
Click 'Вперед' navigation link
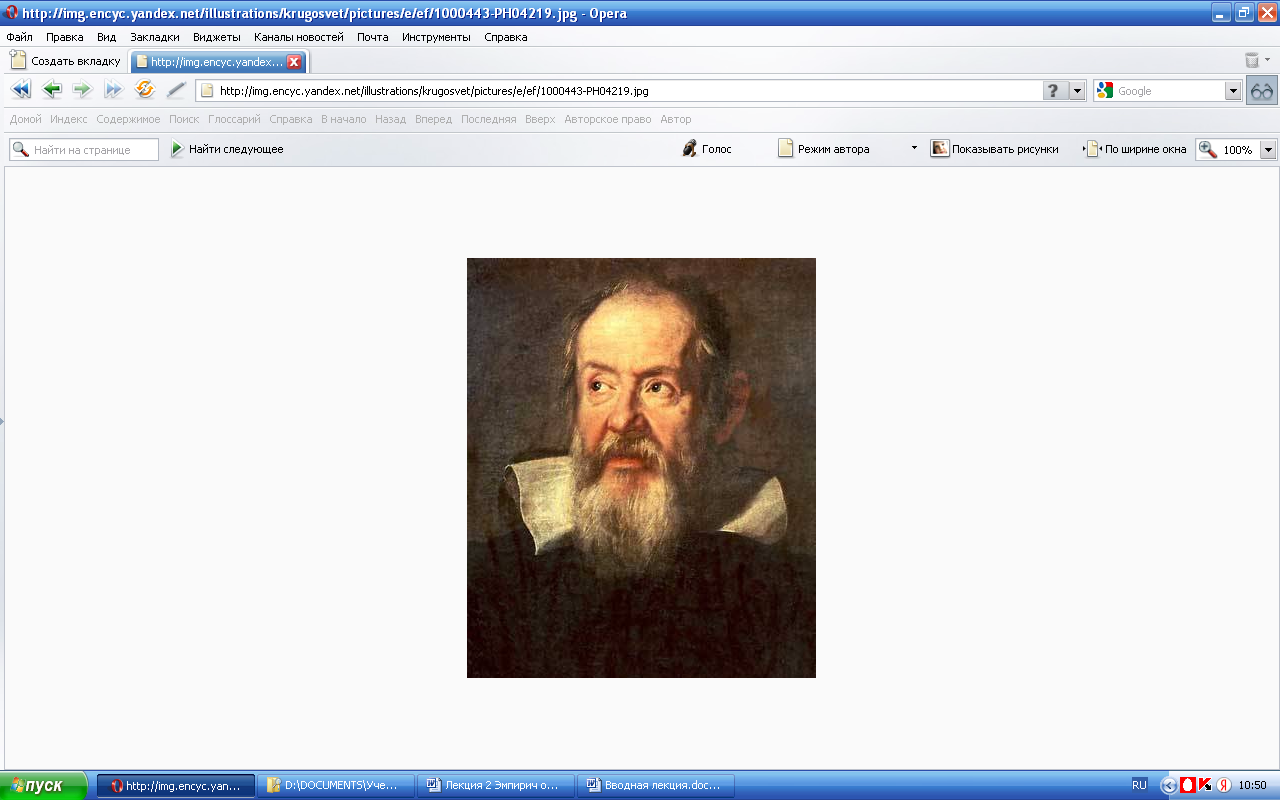coord(434,119)
